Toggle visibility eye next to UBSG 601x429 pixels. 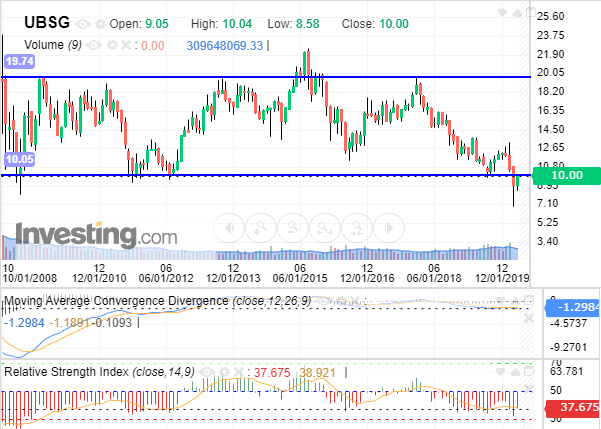[82, 25]
